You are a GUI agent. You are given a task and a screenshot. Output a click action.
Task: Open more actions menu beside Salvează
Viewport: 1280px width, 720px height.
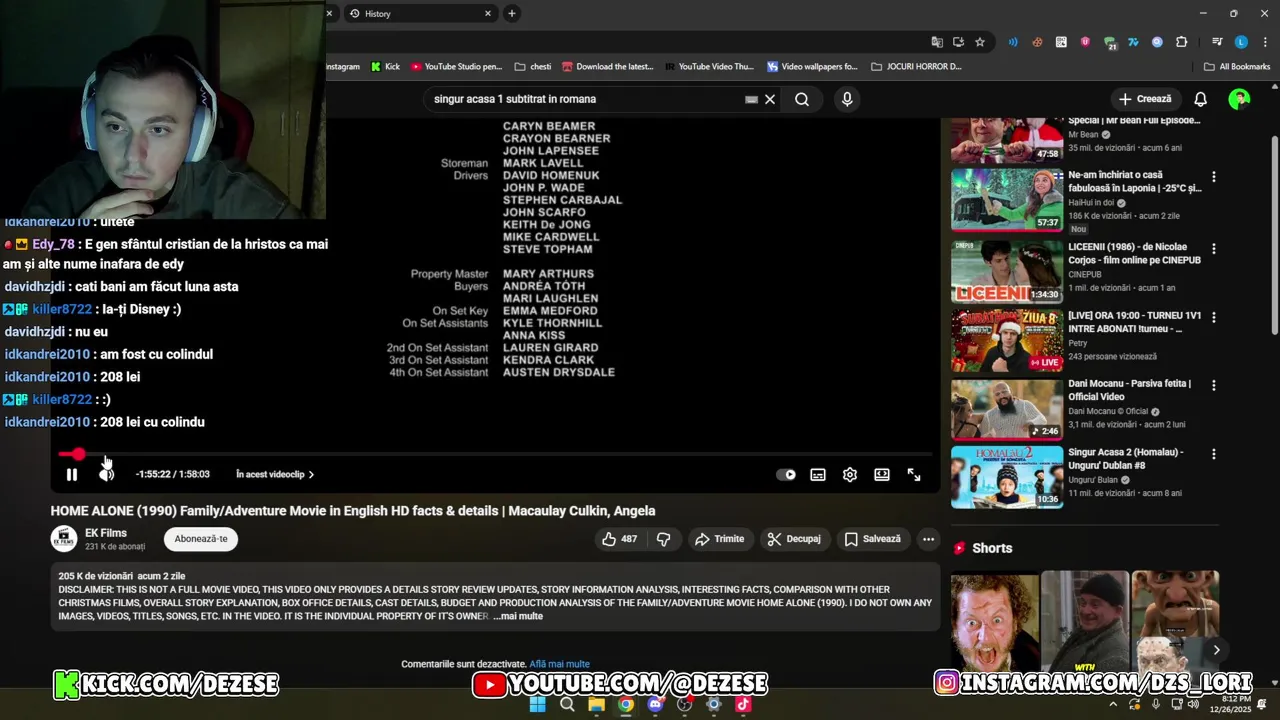point(928,539)
